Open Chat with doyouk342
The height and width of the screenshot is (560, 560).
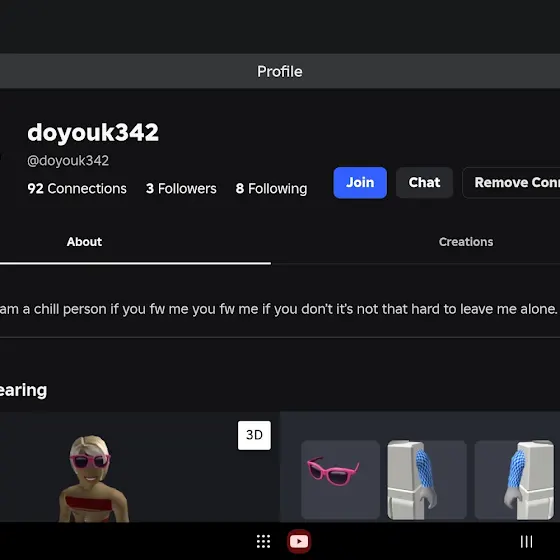click(424, 182)
